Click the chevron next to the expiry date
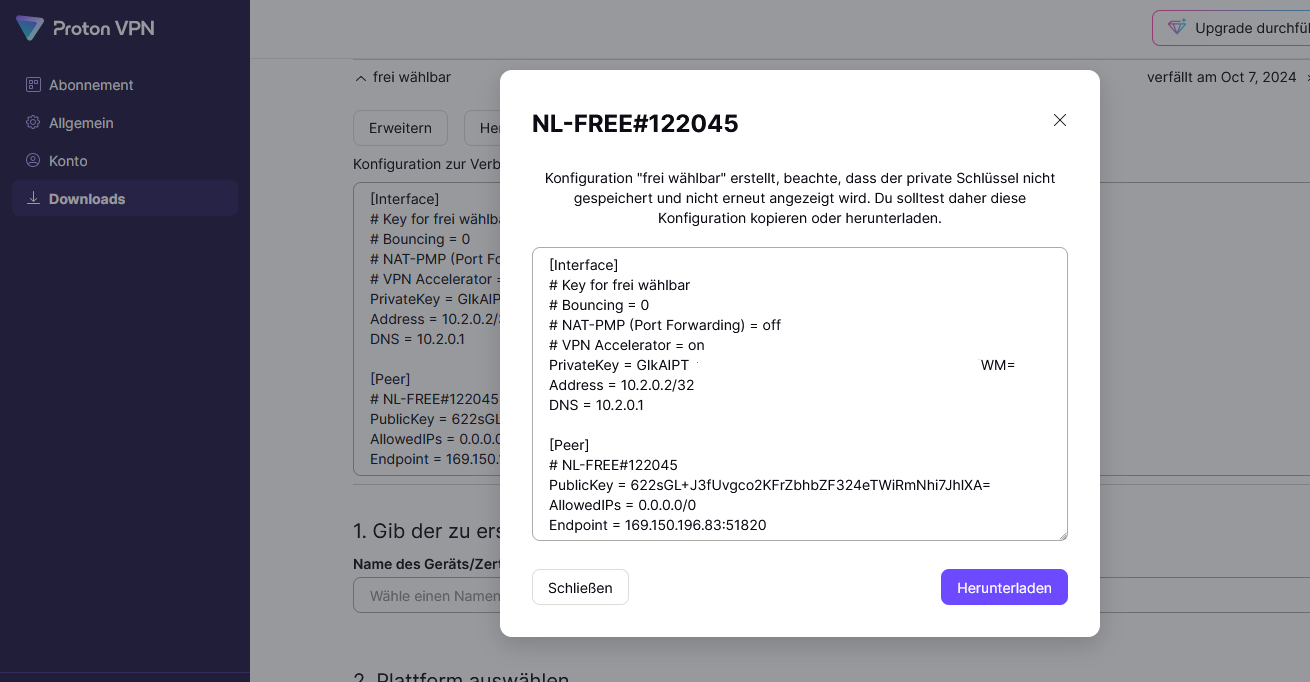The height and width of the screenshot is (682, 1310). click(x=1308, y=77)
